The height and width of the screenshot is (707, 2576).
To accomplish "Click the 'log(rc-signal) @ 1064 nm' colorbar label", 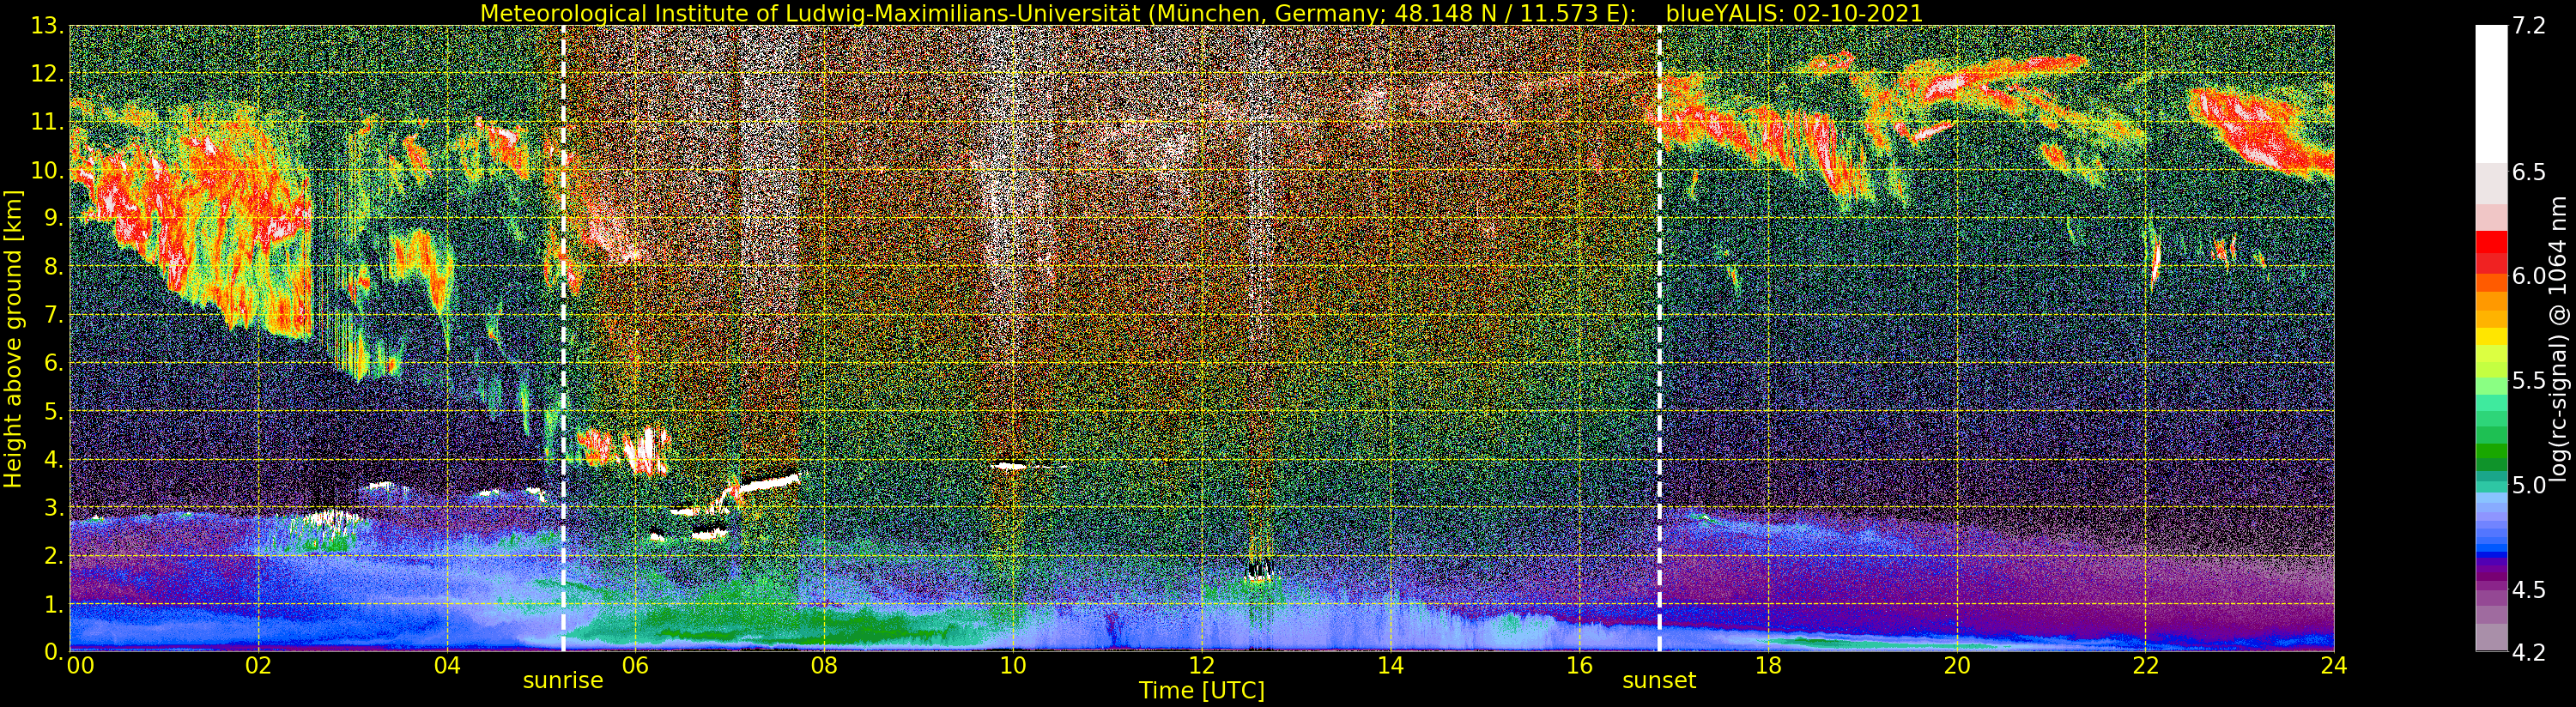I will (x=2557, y=338).
